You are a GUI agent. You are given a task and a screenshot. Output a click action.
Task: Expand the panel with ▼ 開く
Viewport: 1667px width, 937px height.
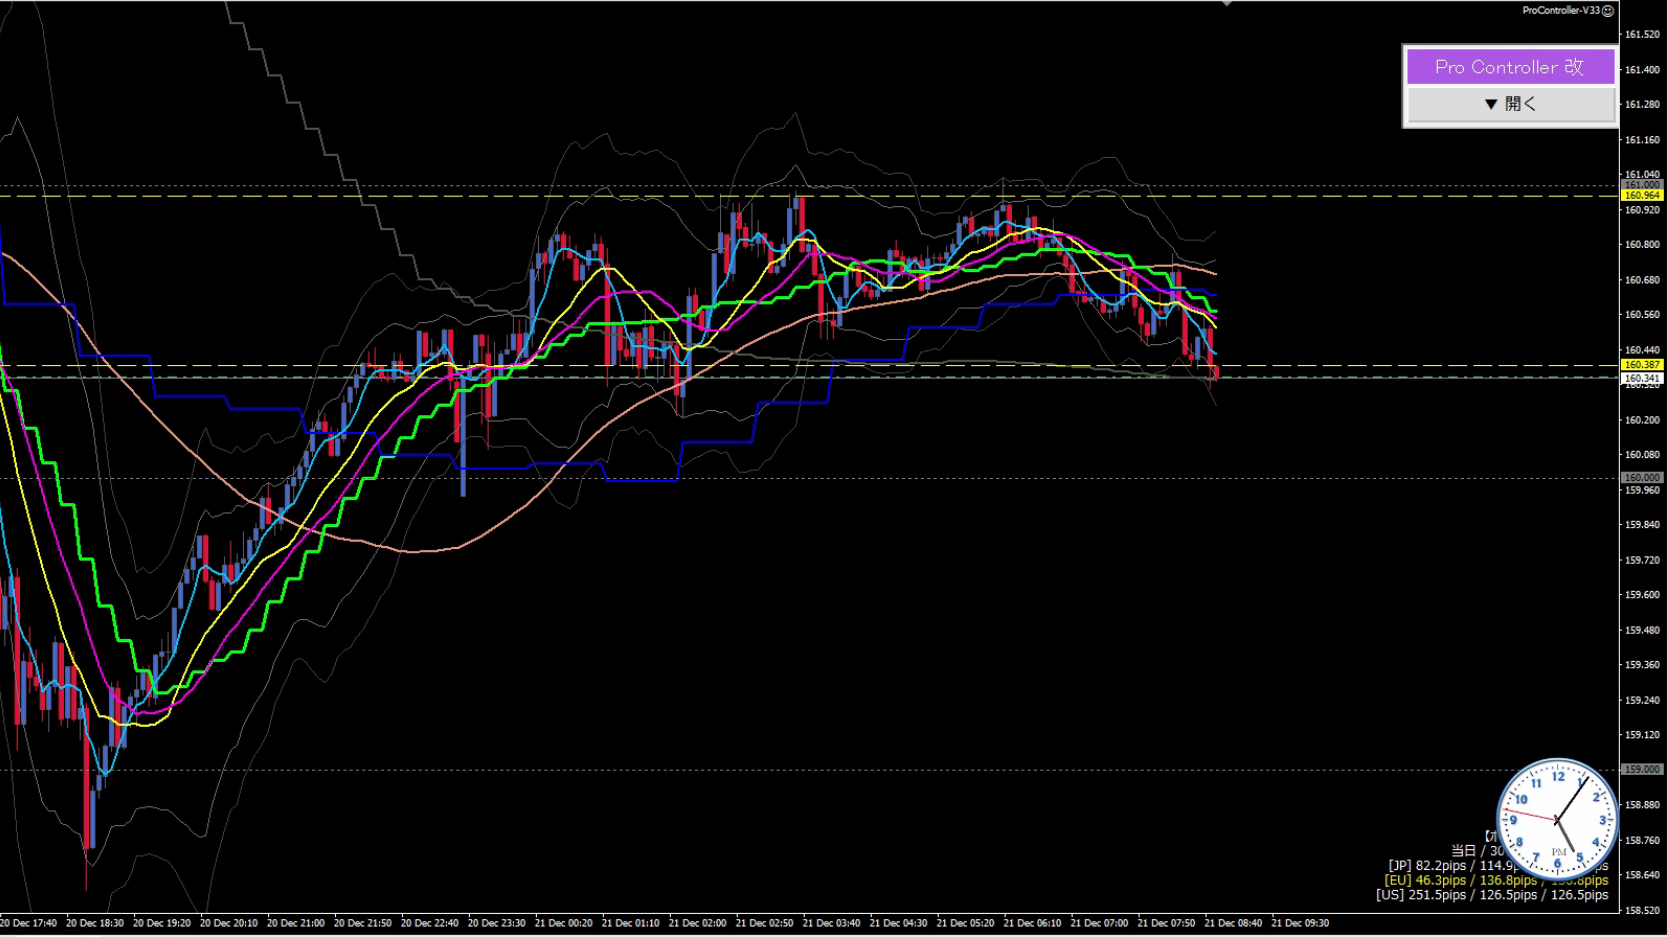1510,104
